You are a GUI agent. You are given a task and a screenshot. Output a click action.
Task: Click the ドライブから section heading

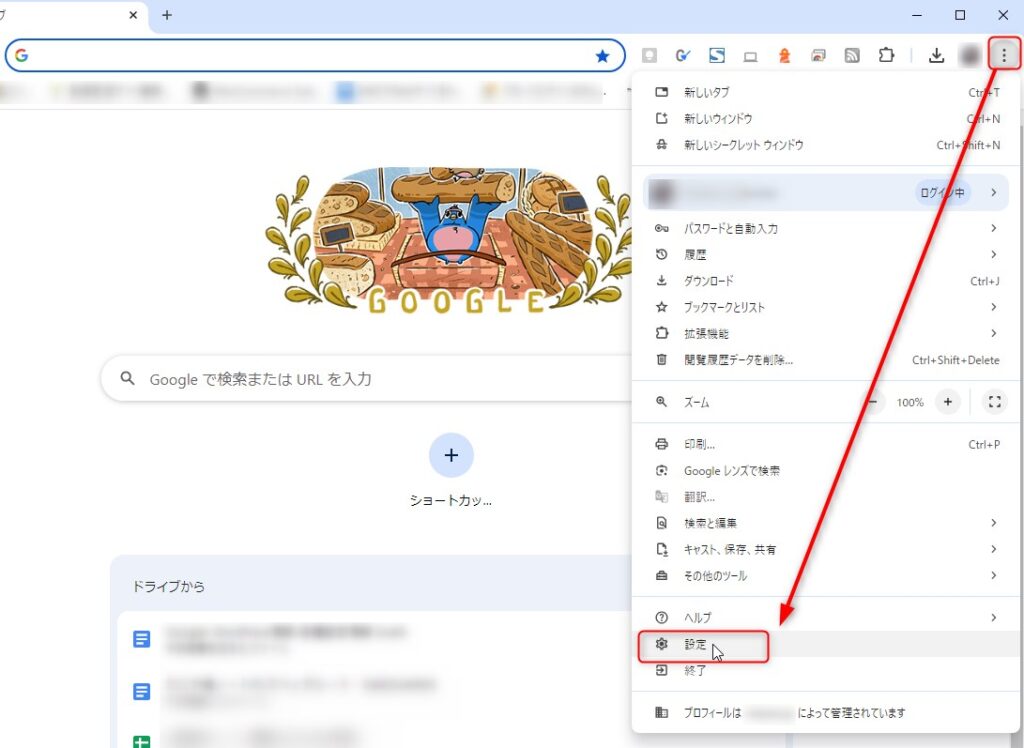[168, 587]
